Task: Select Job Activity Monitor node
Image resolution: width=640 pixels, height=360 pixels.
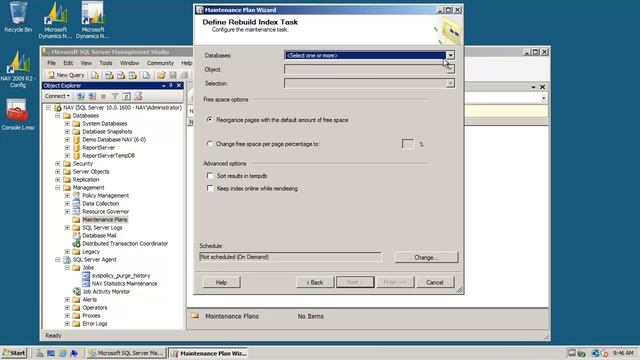Action: tap(106, 291)
